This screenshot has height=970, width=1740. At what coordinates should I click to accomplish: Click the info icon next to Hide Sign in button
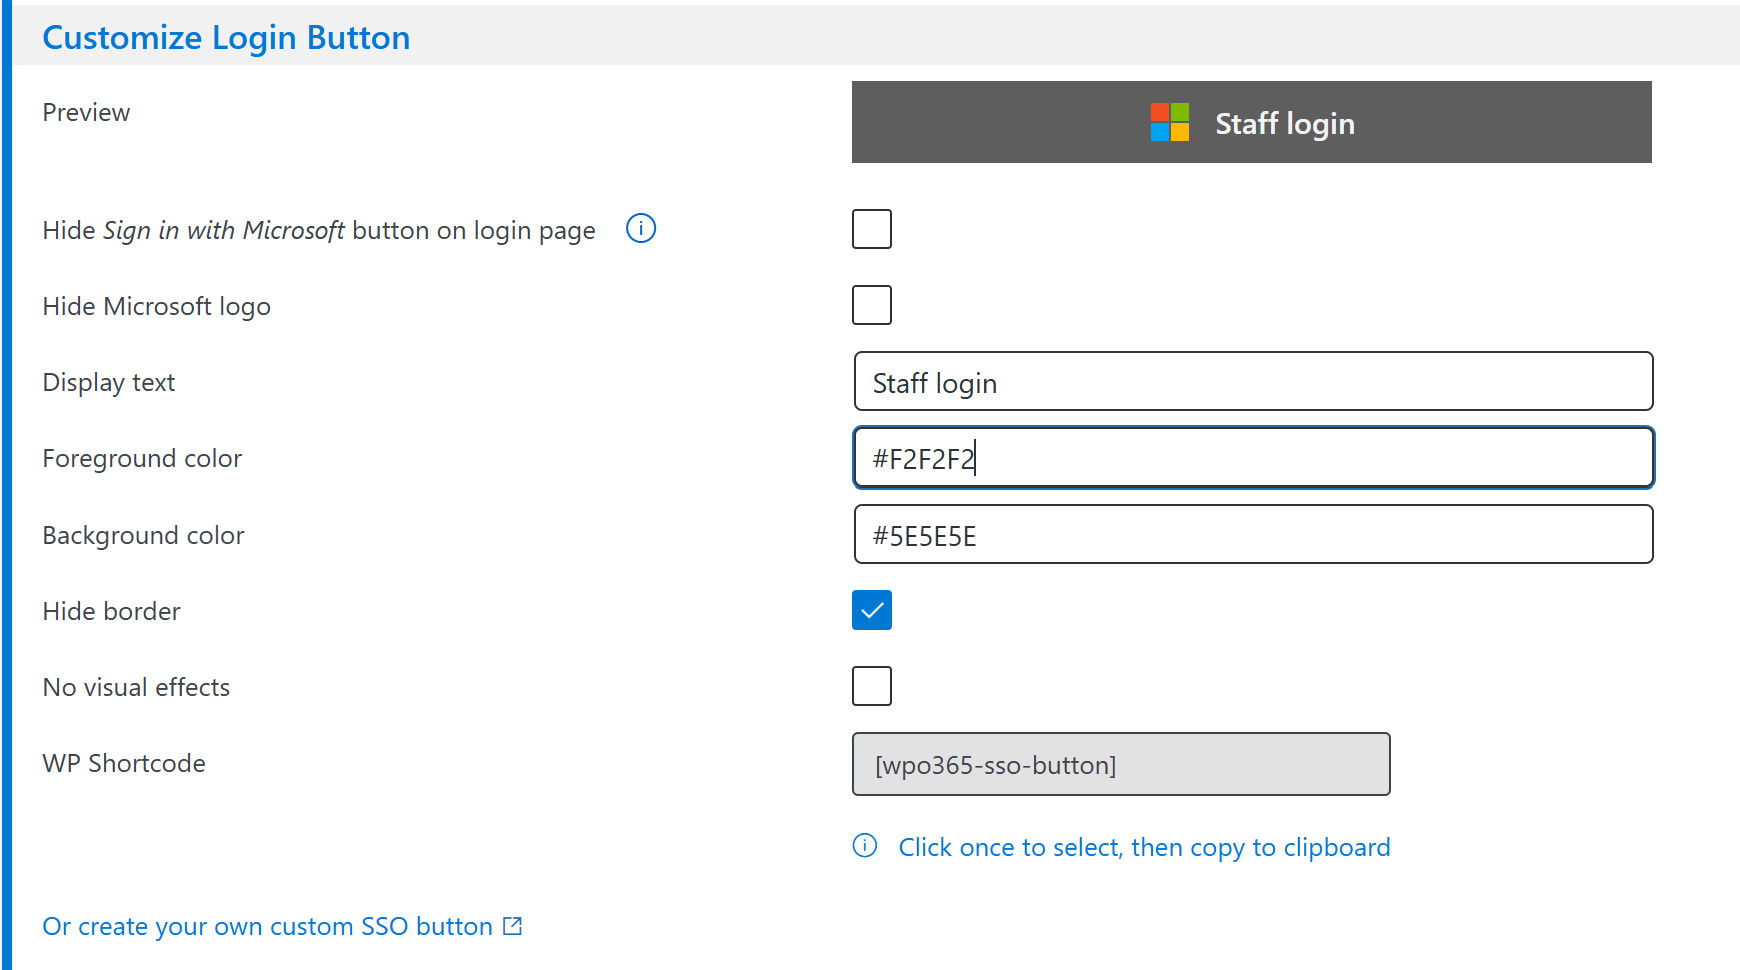(x=641, y=229)
